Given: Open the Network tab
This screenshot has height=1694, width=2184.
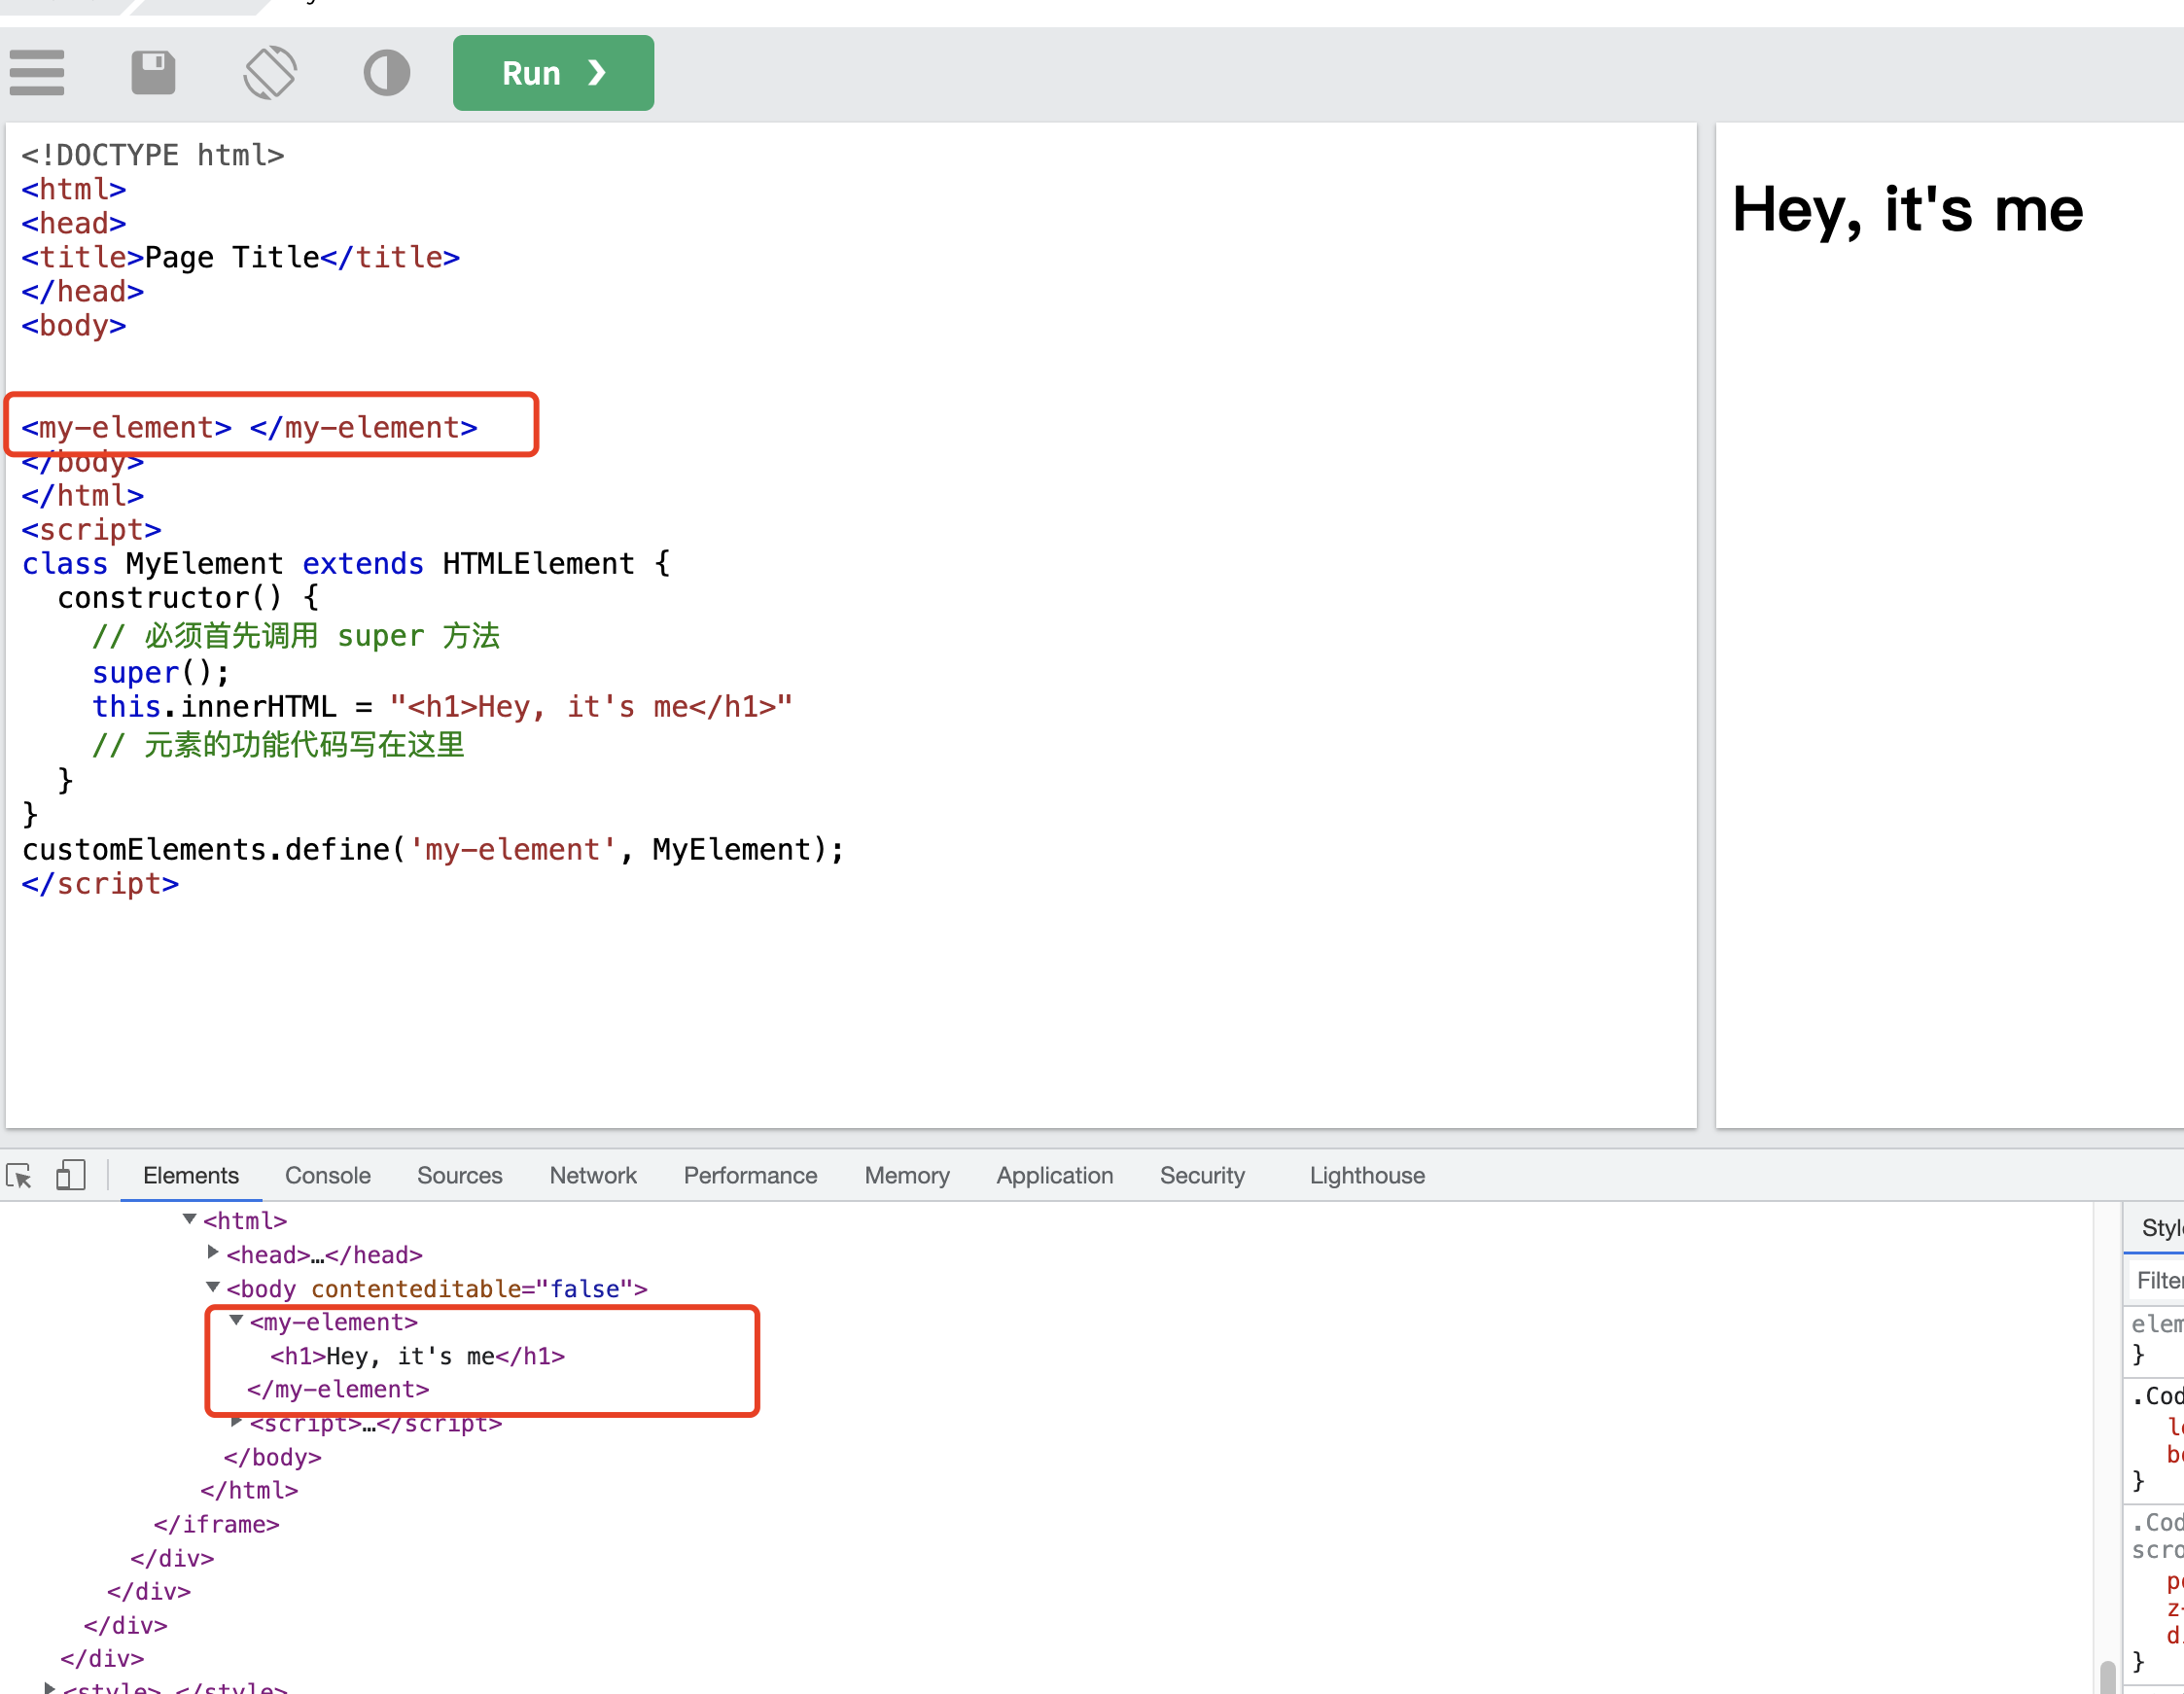Looking at the screenshot, I should [x=593, y=1175].
